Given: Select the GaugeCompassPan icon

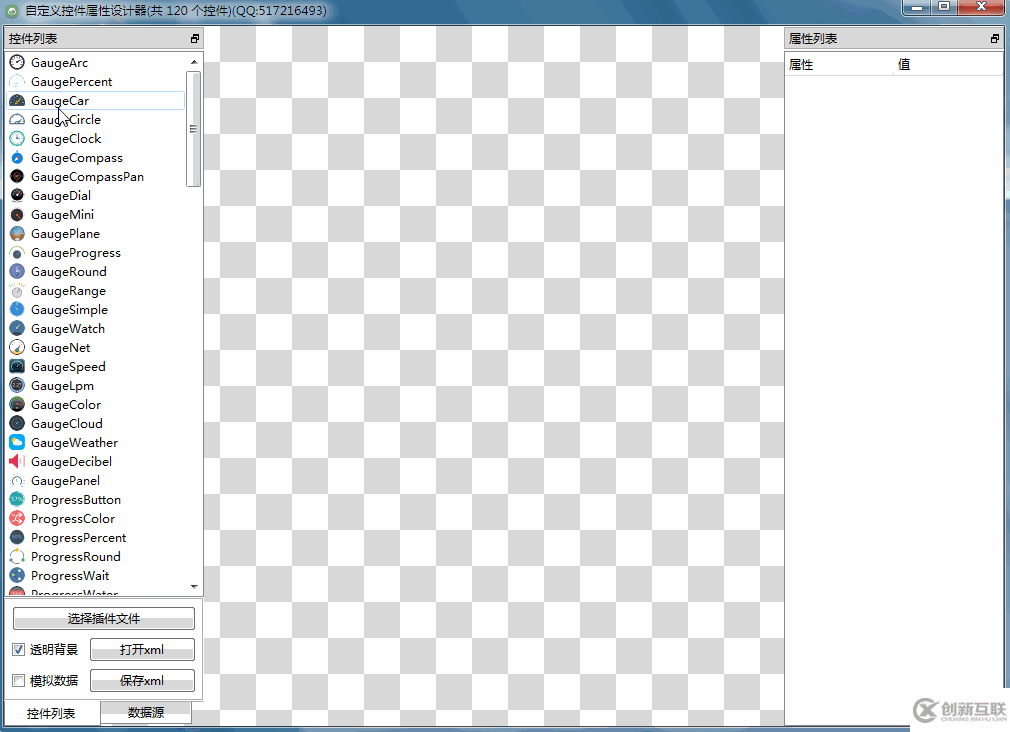Looking at the screenshot, I should point(17,177).
